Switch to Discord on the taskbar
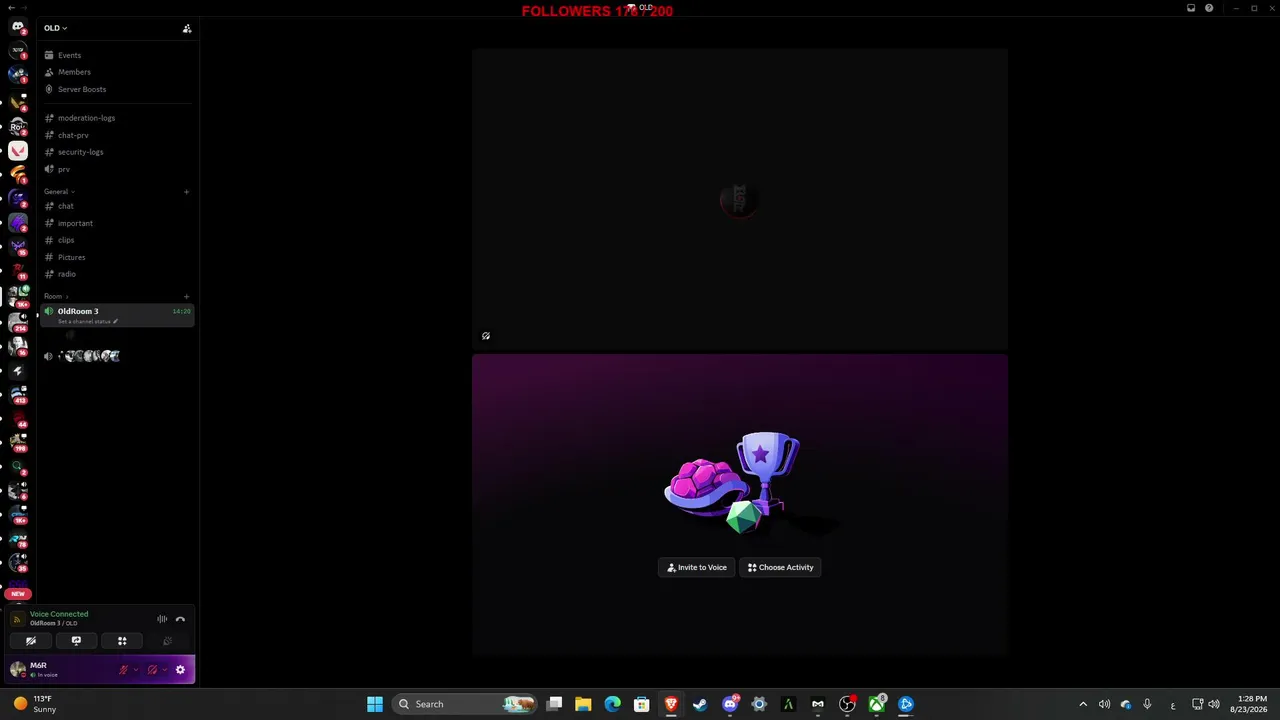This screenshot has width=1280, height=720. 730,704
